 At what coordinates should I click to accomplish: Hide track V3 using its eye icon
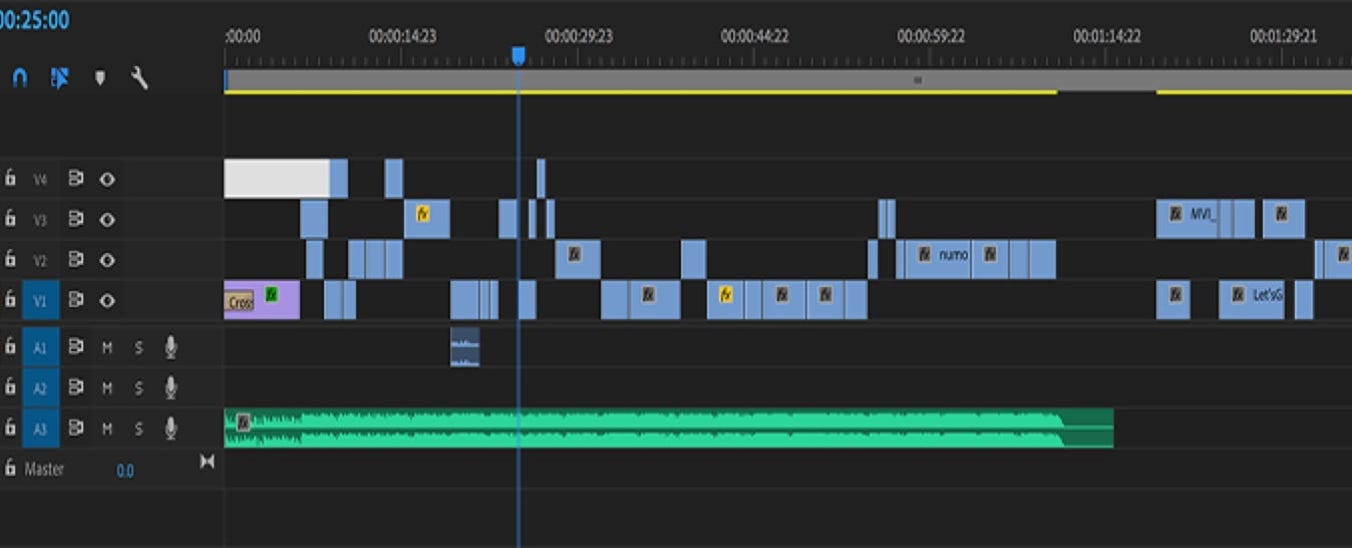[x=107, y=220]
